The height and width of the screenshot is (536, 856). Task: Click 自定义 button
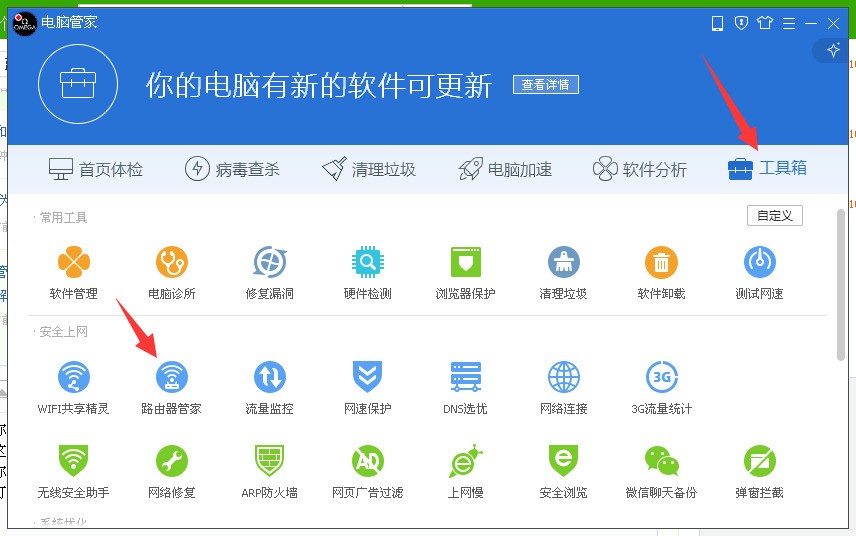pyautogui.click(x=775, y=216)
